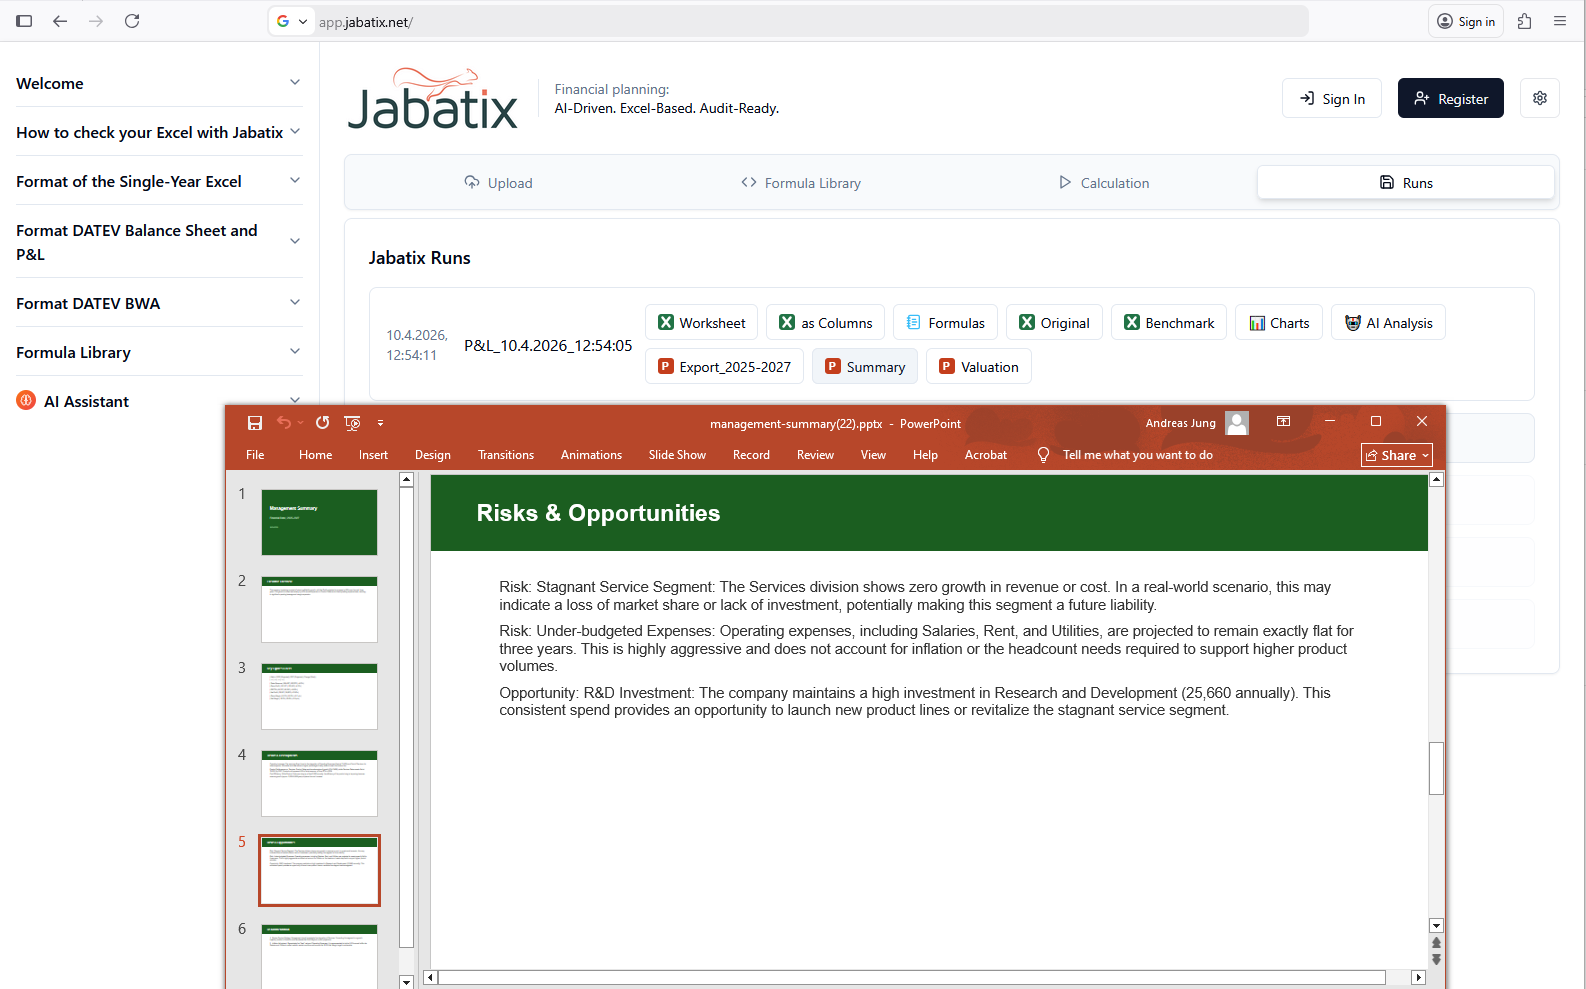Screen dimensions: 1586x989
Task: Expand Format of the Single-Year Excel
Action: pyautogui.click(x=158, y=181)
